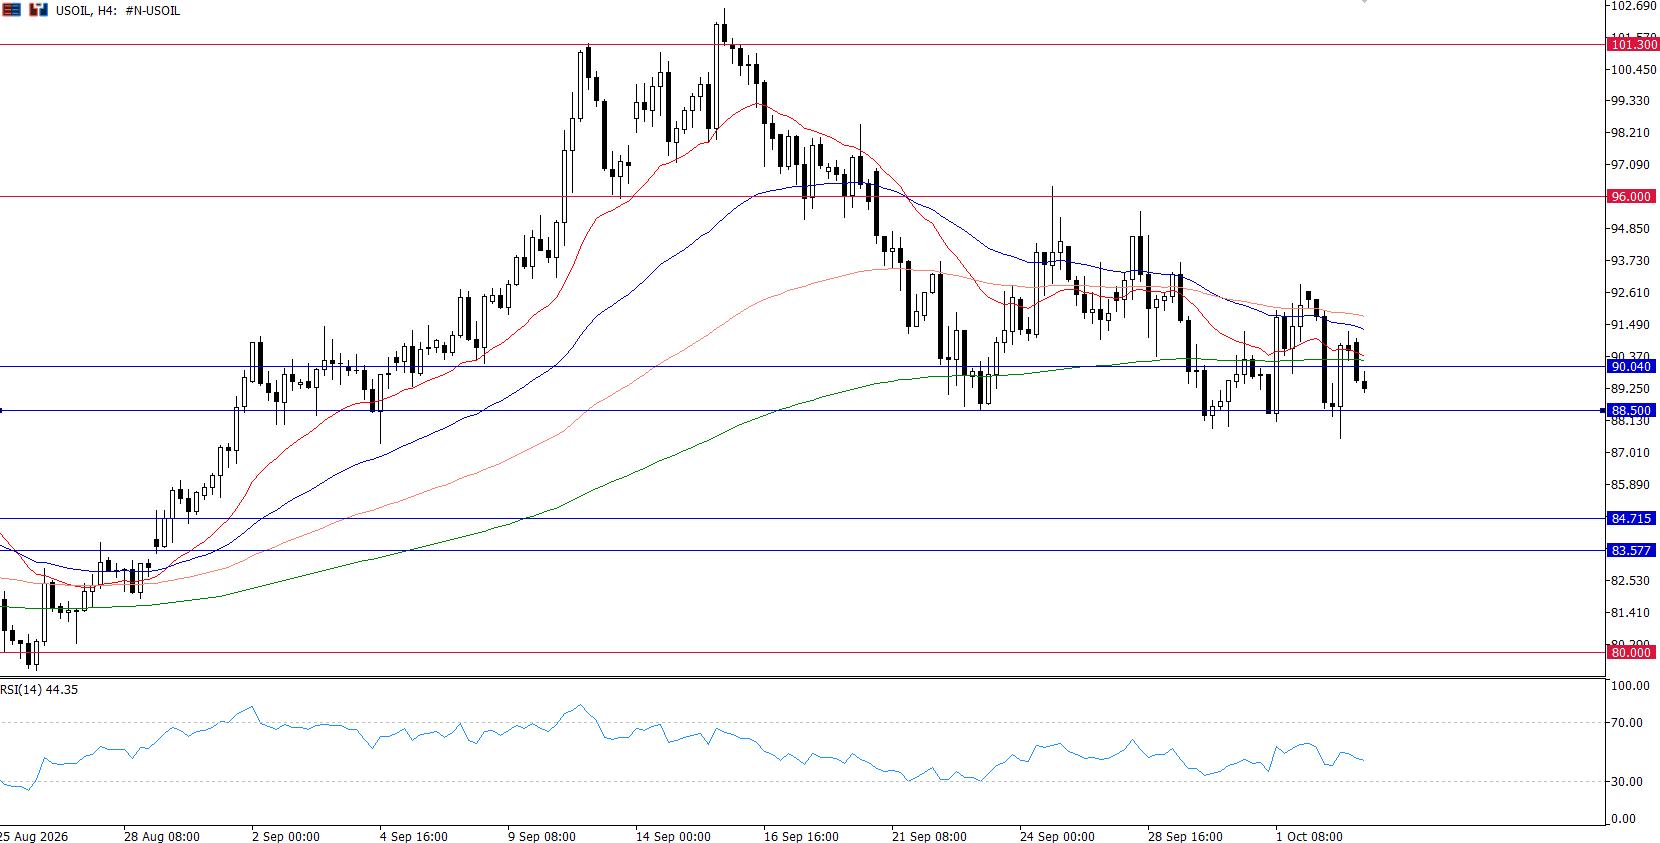Click the RSI scale value 0.00
The width and height of the screenshot is (1660, 843).
(x=1624, y=820)
